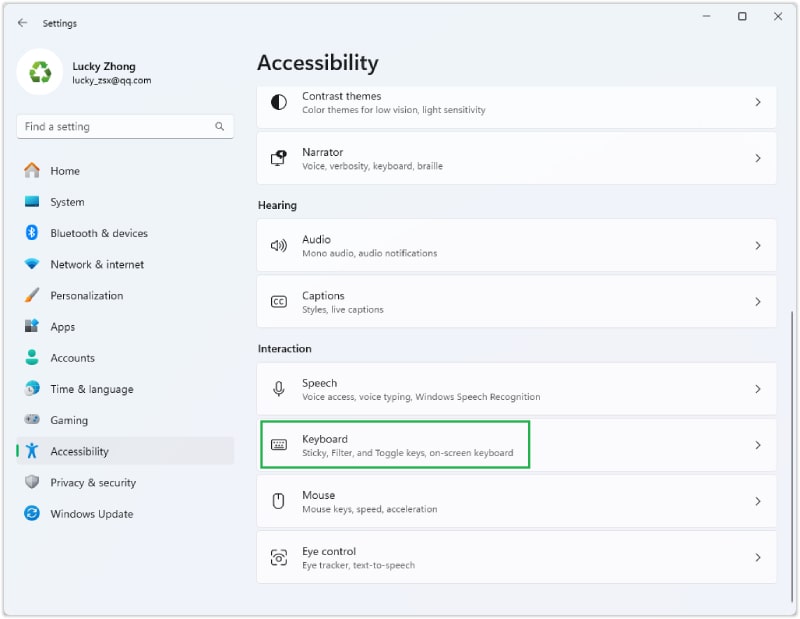Image resolution: width=800 pixels, height=619 pixels.
Task: Click the Narrator icon
Action: coord(279,158)
